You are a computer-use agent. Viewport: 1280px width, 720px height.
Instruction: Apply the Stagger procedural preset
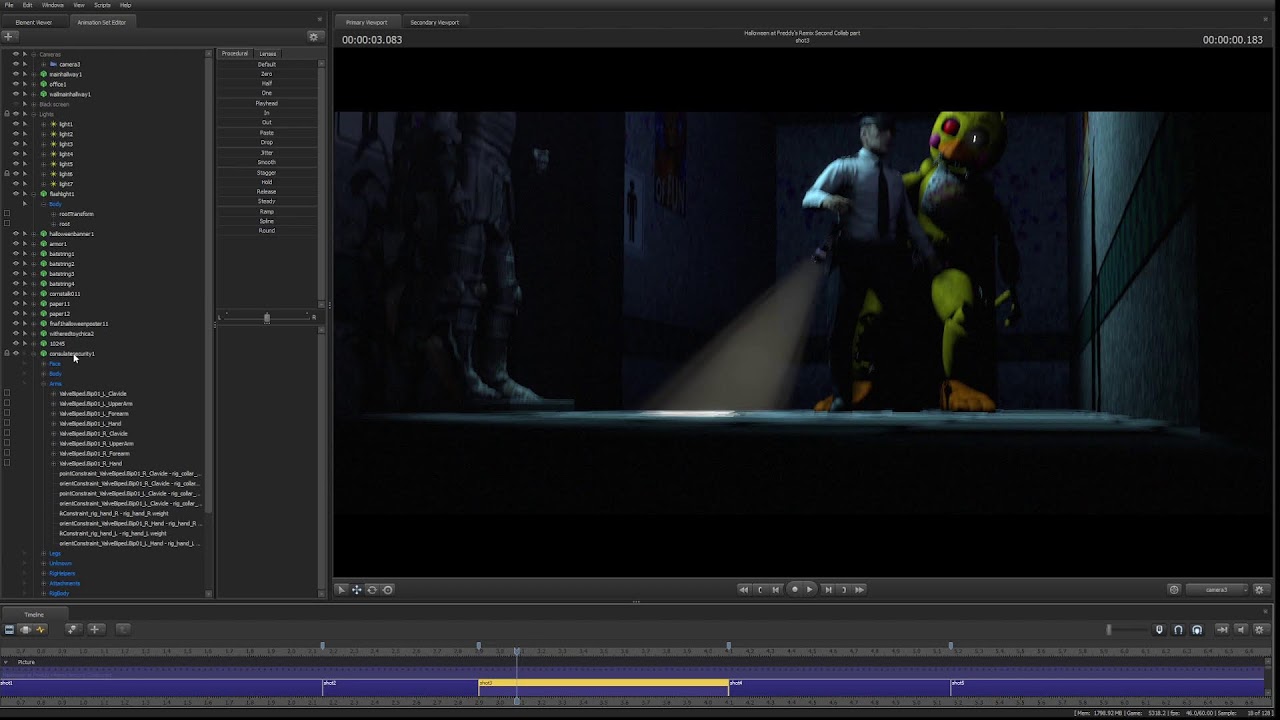pyautogui.click(x=266, y=172)
